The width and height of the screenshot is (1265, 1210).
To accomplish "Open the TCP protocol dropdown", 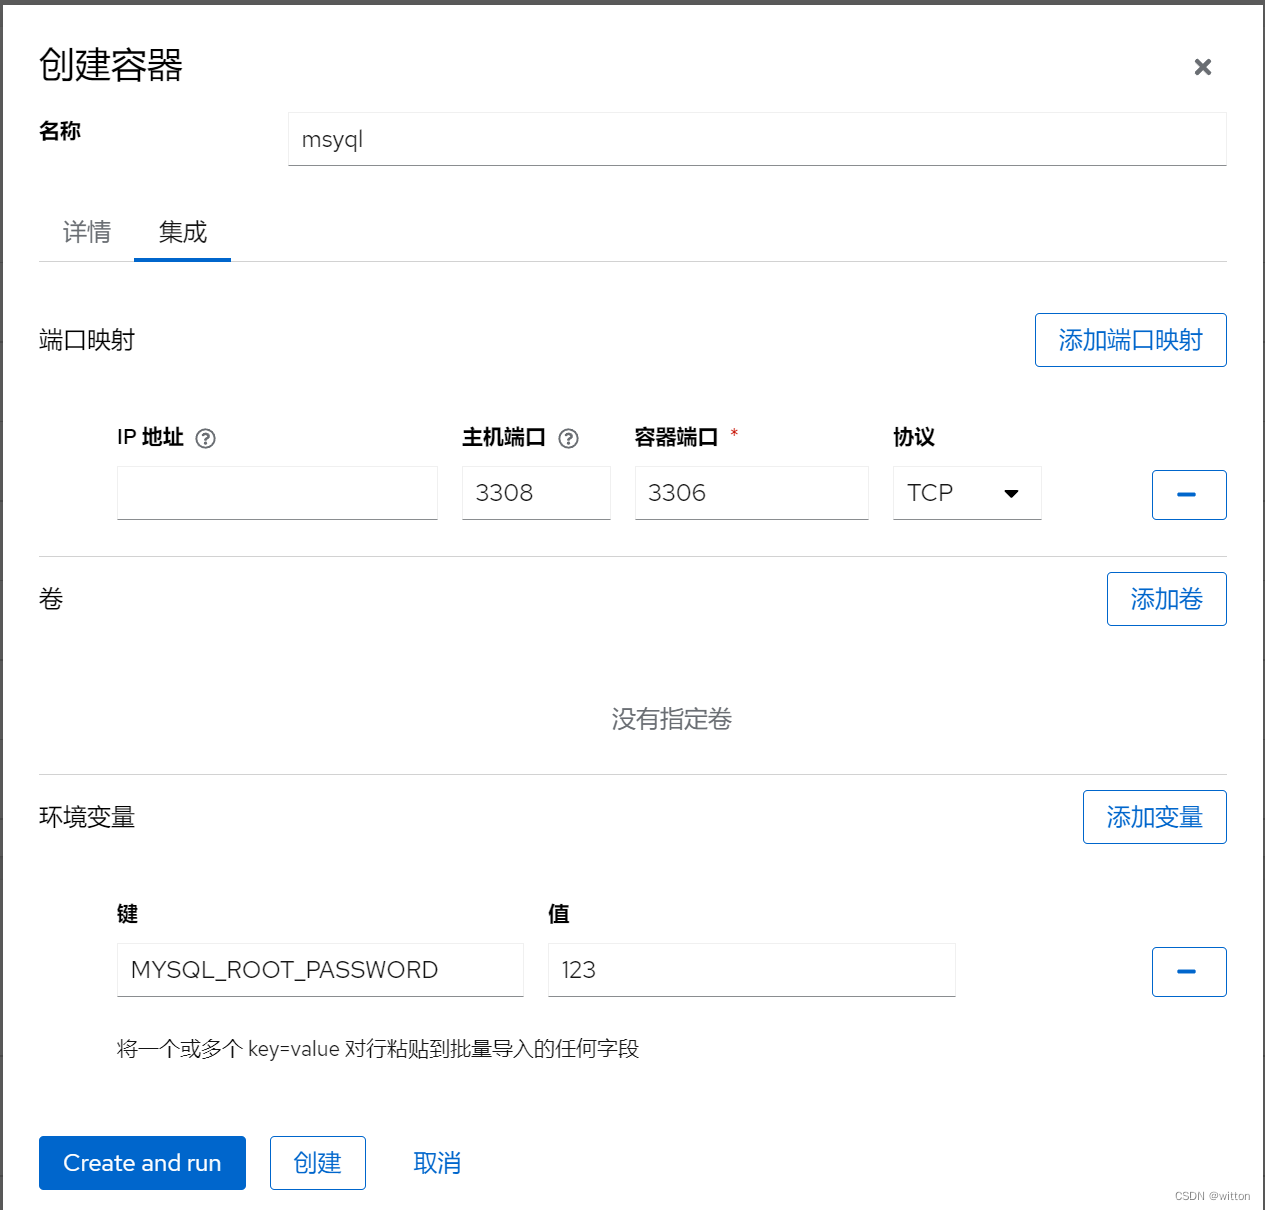I will click(966, 493).
